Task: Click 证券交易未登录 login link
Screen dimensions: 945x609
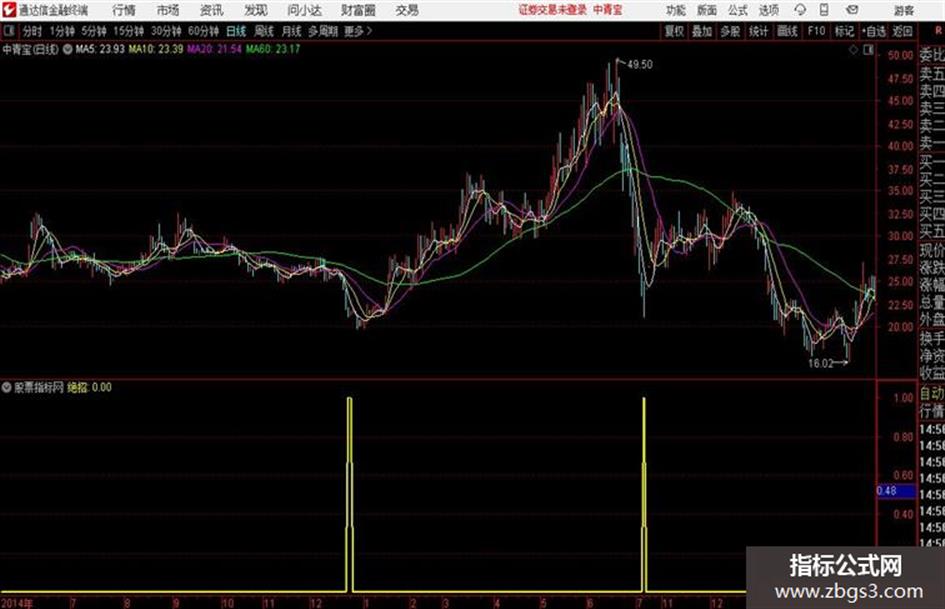Action: [553, 10]
